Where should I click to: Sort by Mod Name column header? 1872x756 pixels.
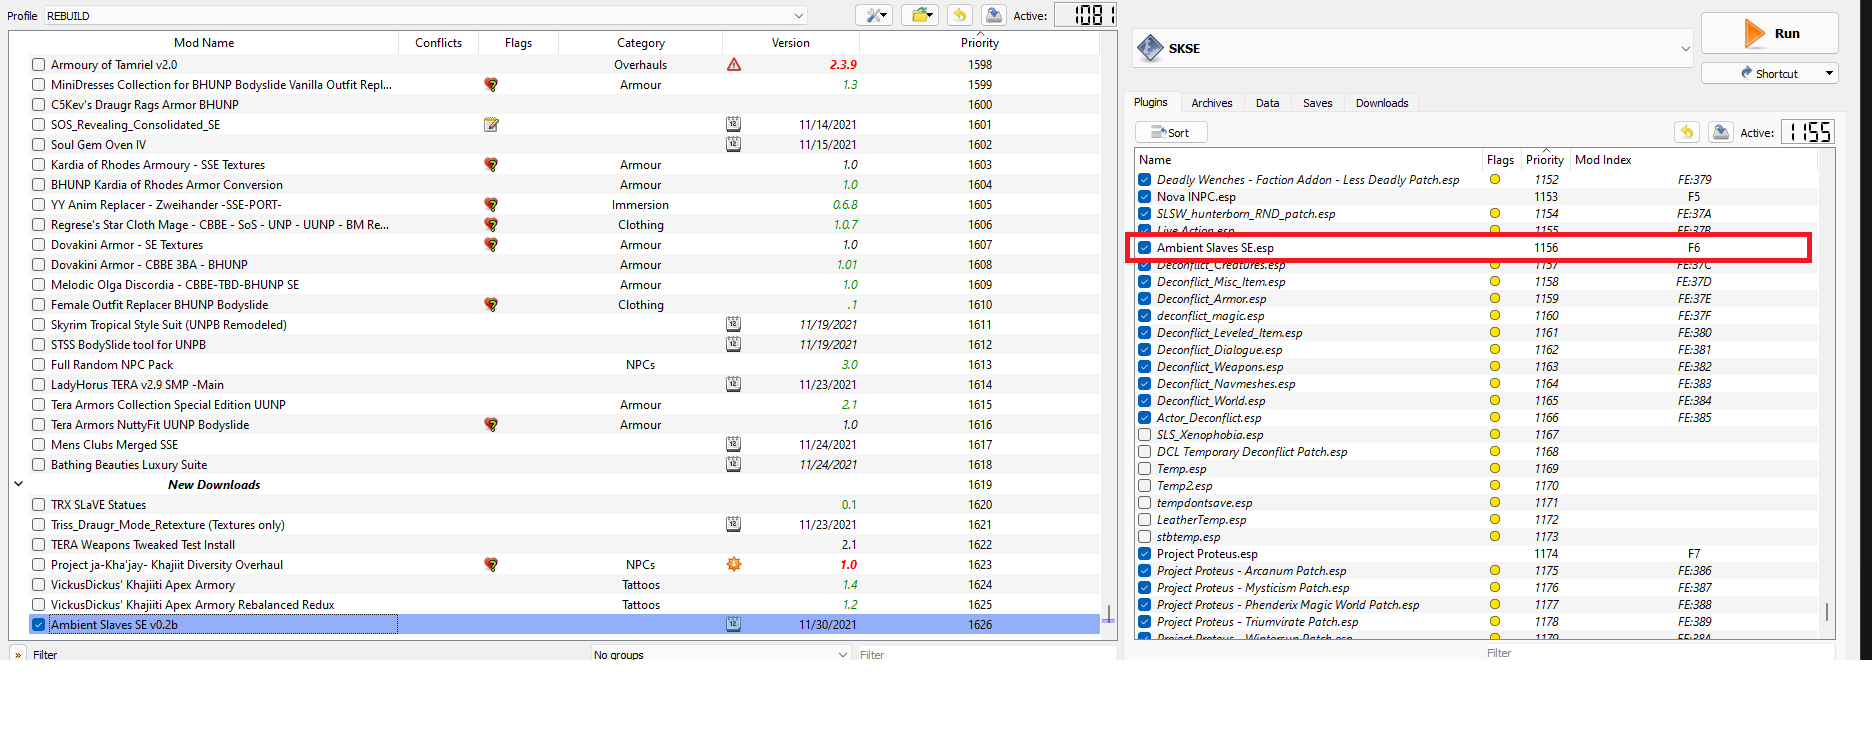(x=204, y=43)
